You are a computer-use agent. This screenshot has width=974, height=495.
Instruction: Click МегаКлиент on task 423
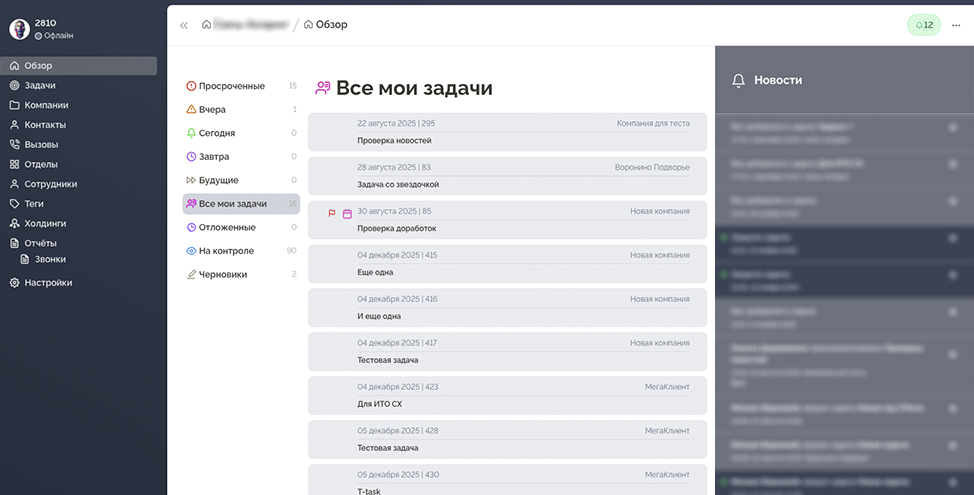667,387
